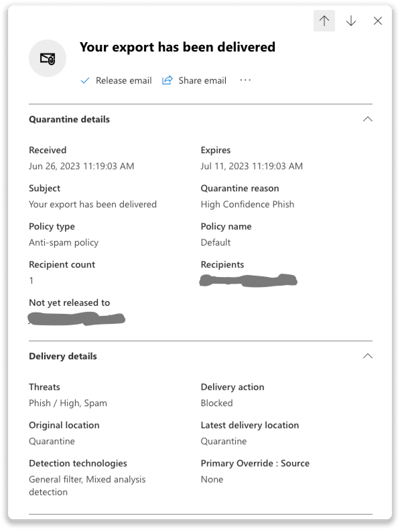Click the email title 'Your export has been delivered'
The image size is (400, 530).
pyautogui.click(x=178, y=47)
